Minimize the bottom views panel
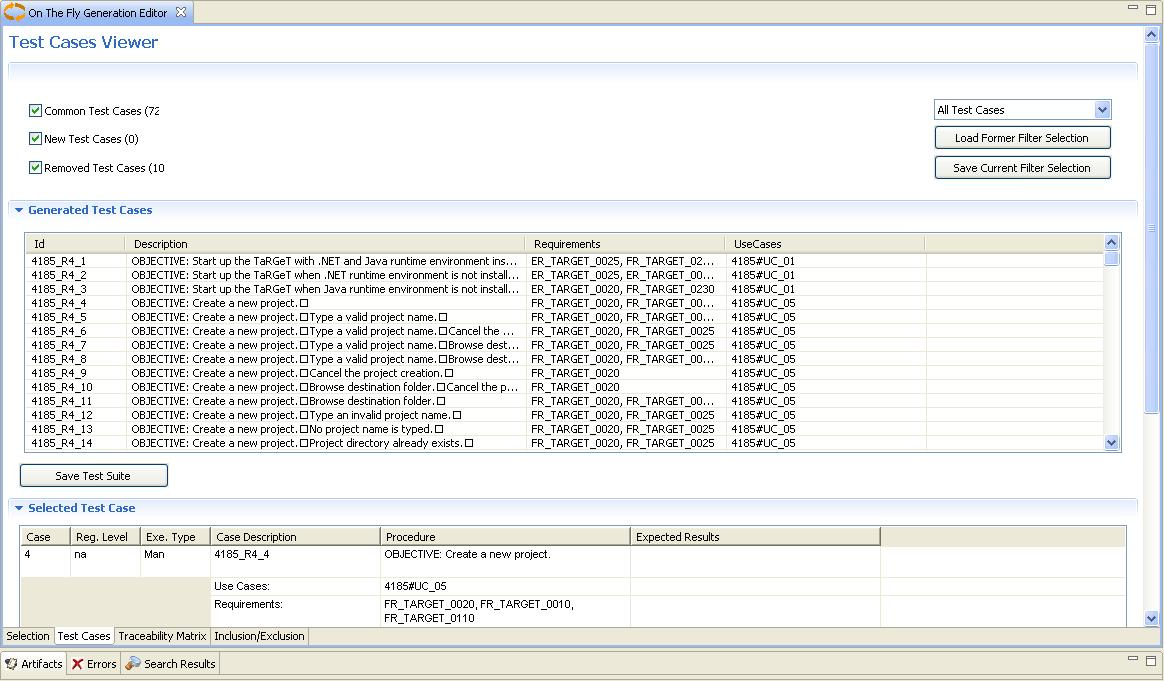 click(1133, 658)
